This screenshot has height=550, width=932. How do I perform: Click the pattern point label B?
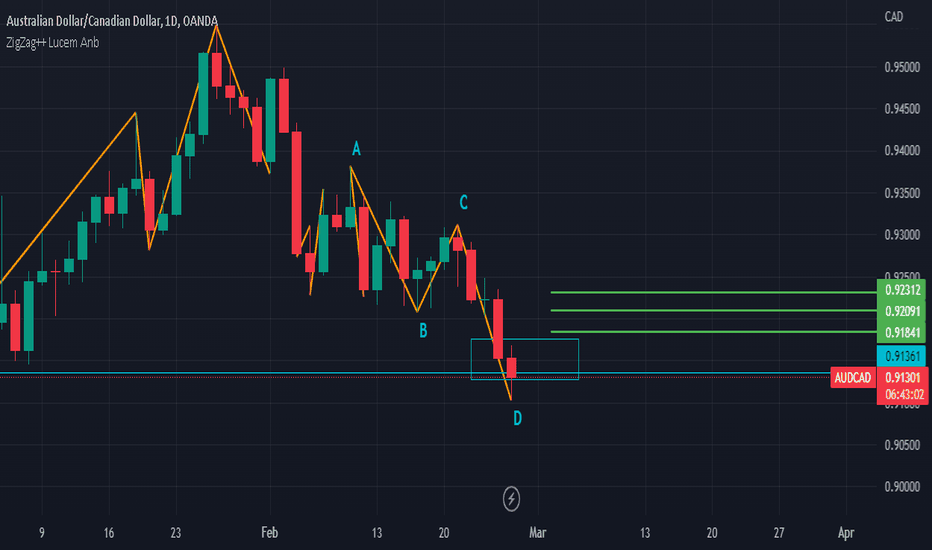[423, 331]
